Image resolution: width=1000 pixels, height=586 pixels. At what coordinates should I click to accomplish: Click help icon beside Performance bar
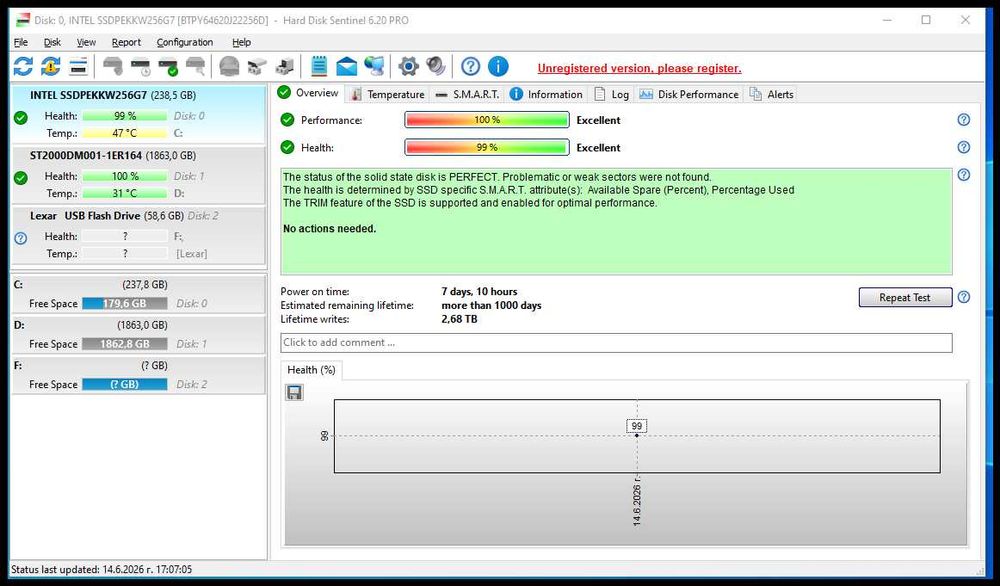[x=964, y=120]
